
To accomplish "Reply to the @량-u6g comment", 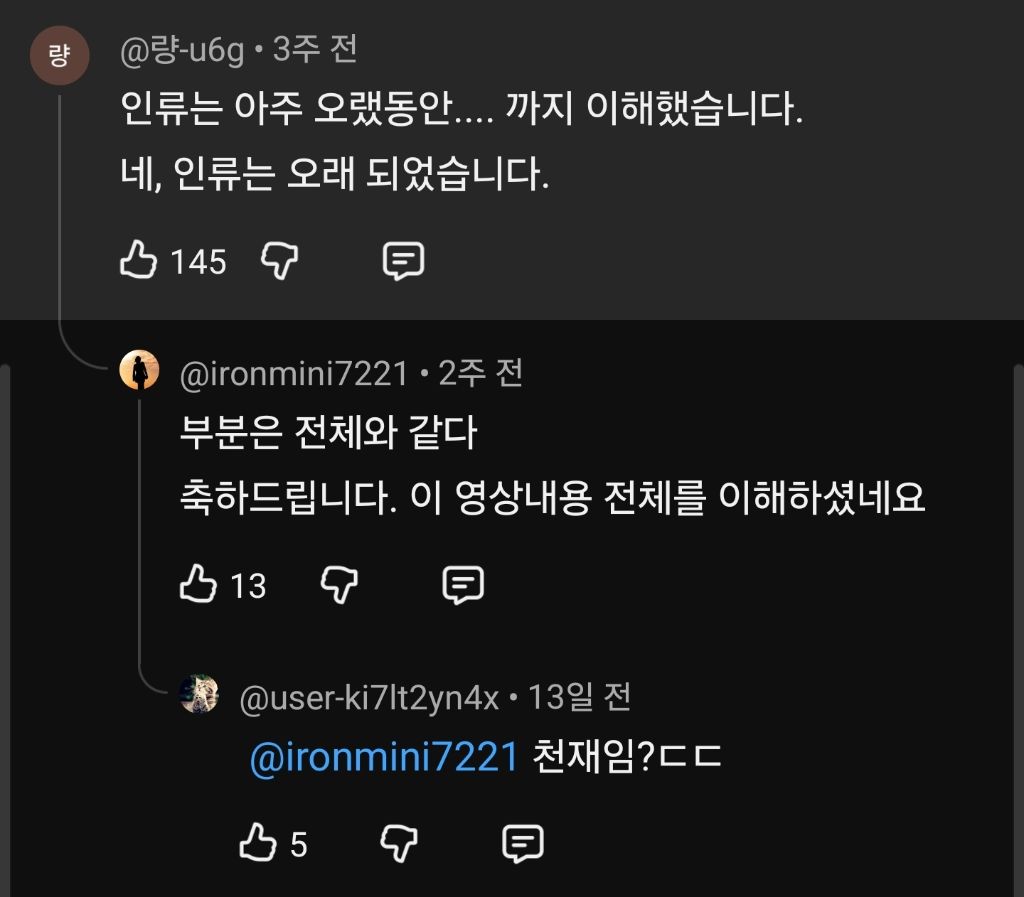I will pos(404,262).
